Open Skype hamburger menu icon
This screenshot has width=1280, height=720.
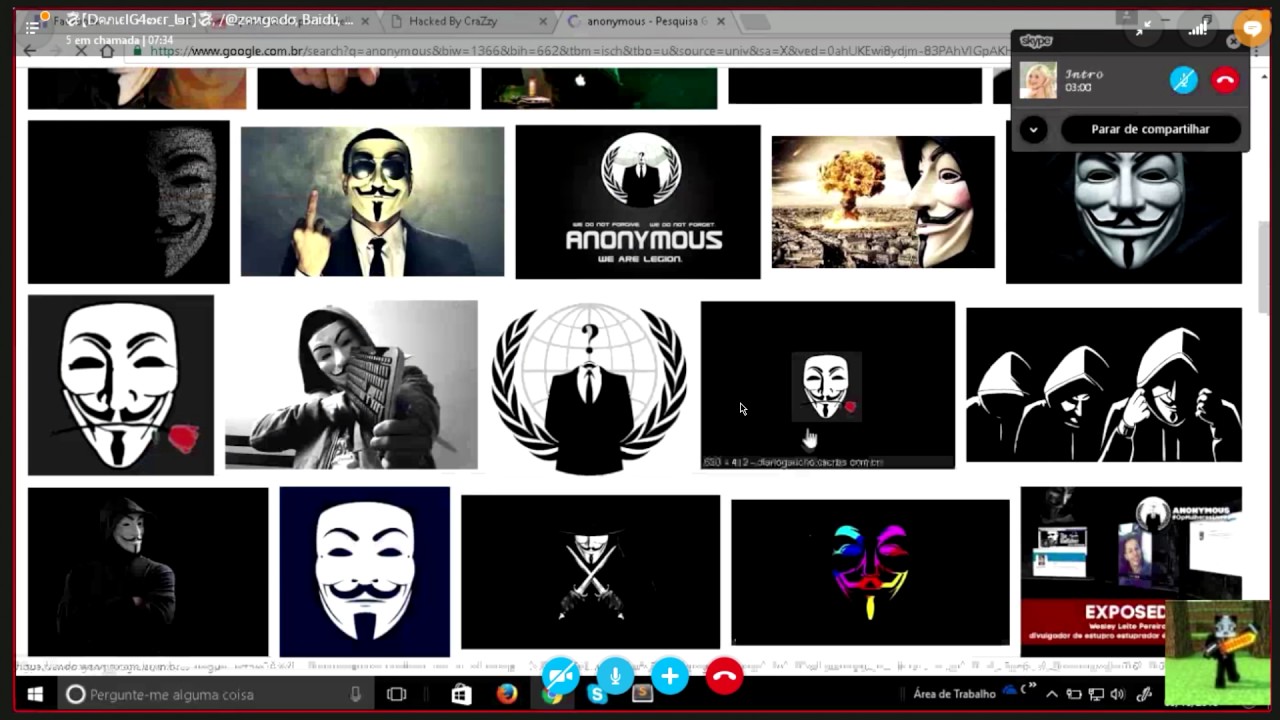(33, 27)
